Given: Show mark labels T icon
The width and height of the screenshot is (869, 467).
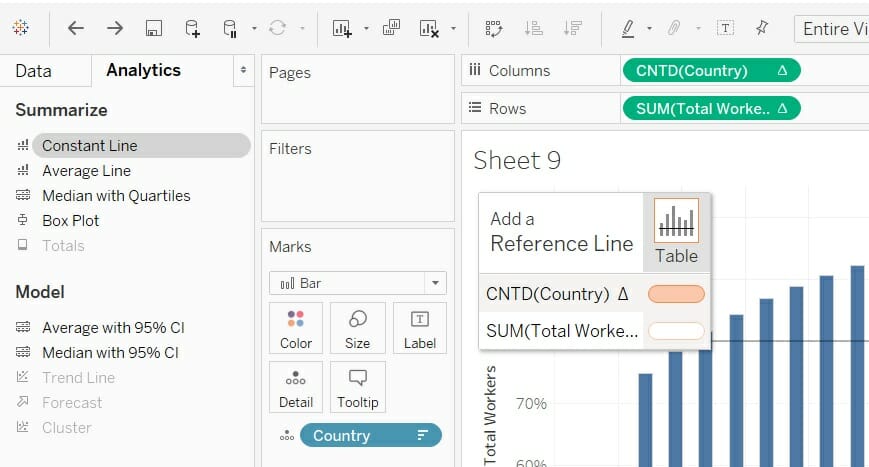Looking at the screenshot, I should (725, 28).
